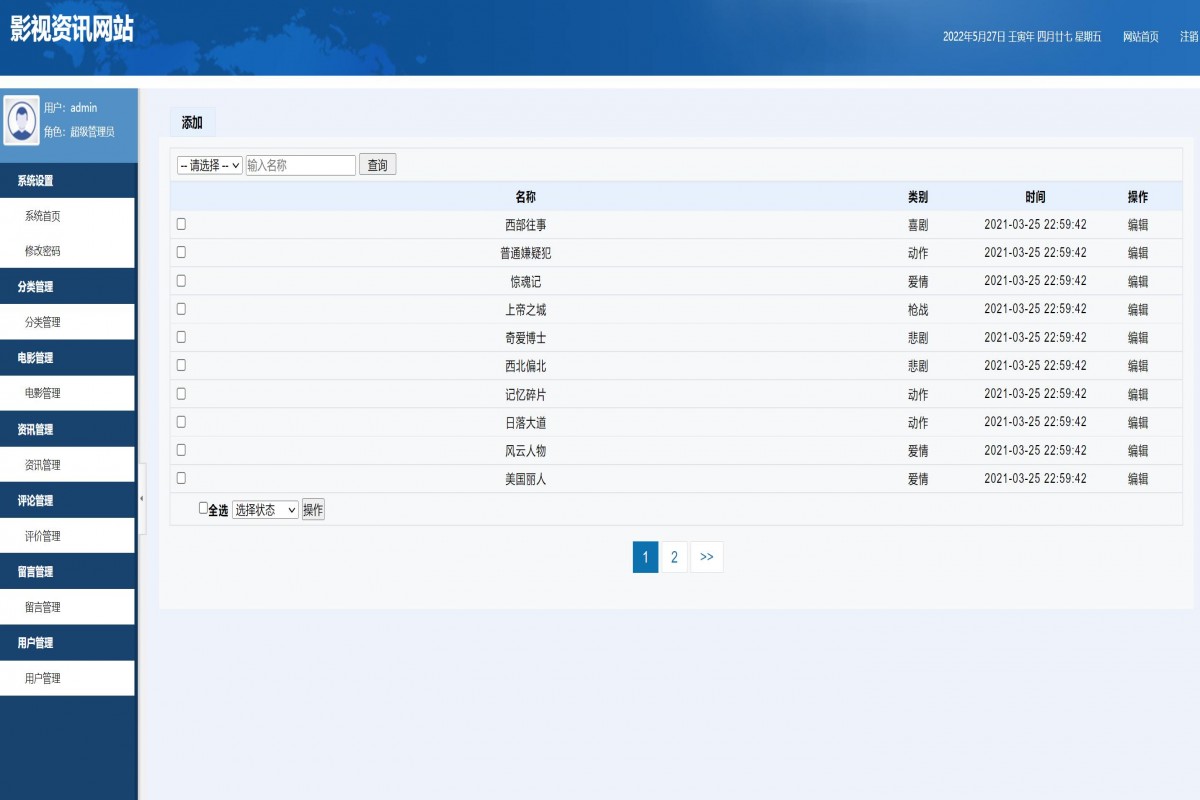Viewport: 1200px width, 800px height.
Task: Check the box next to 美国丽人
Action: pos(181,478)
